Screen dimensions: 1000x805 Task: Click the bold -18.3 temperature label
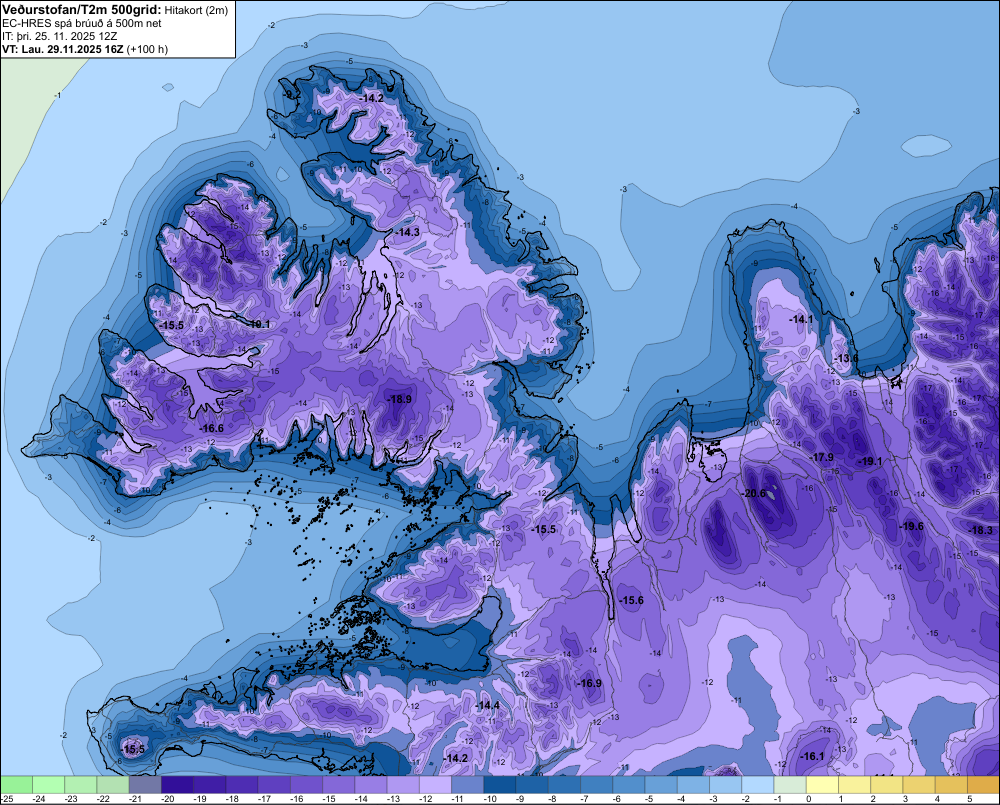tap(981, 530)
